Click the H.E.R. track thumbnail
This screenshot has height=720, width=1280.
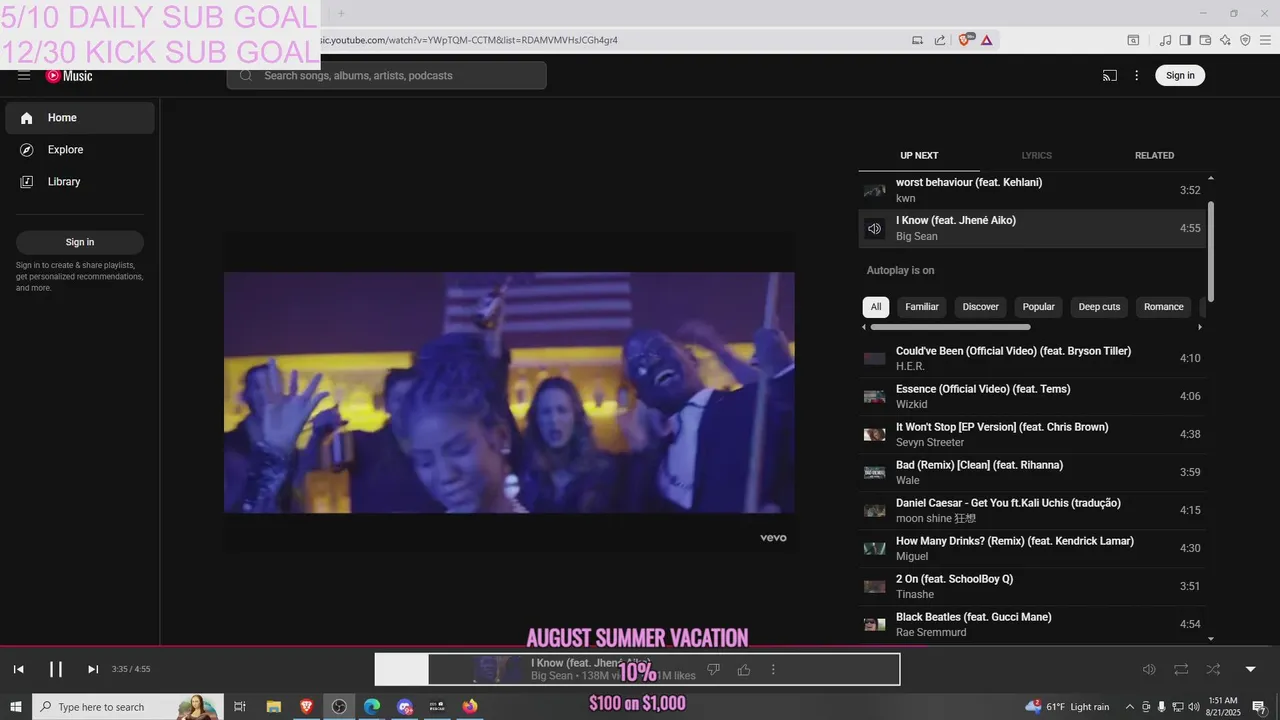coord(875,359)
